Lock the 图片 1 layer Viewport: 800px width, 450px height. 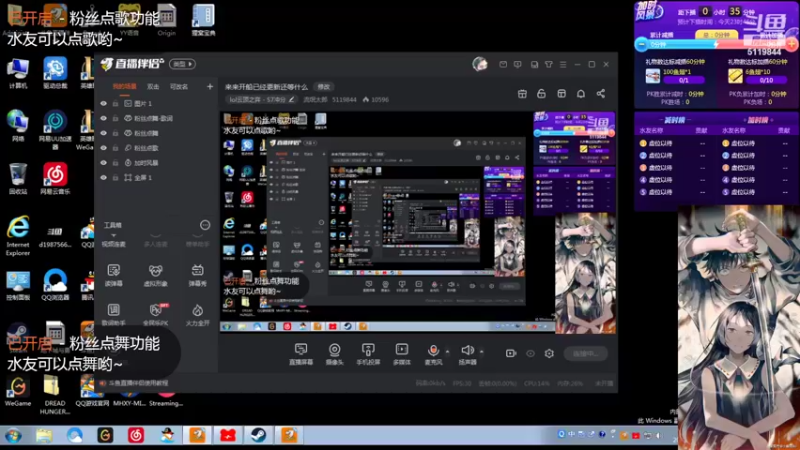[116, 104]
